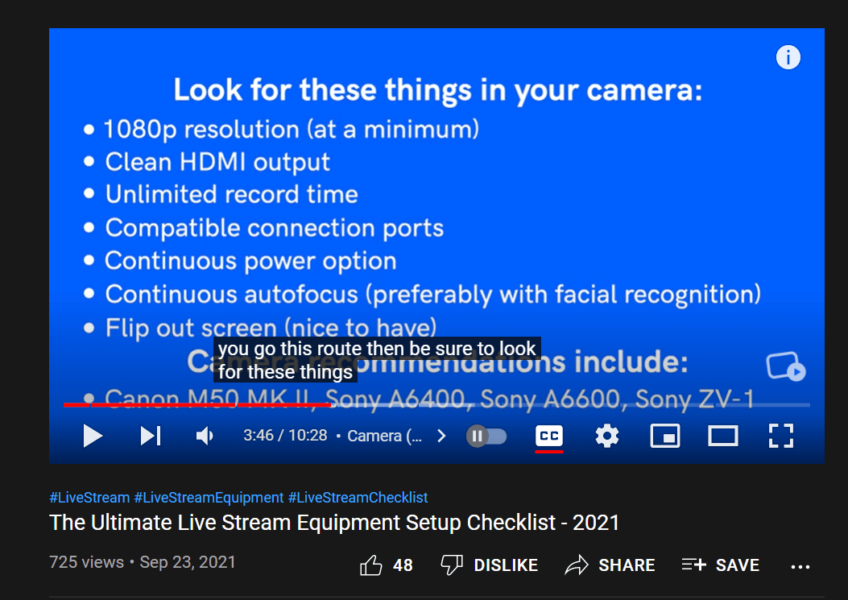Open the SHARE options

pos(610,565)
